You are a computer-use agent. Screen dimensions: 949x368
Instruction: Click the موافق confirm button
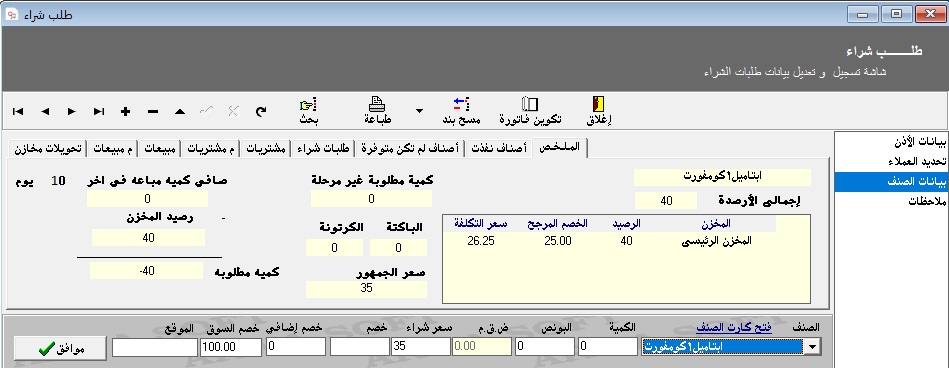(61, 348)
